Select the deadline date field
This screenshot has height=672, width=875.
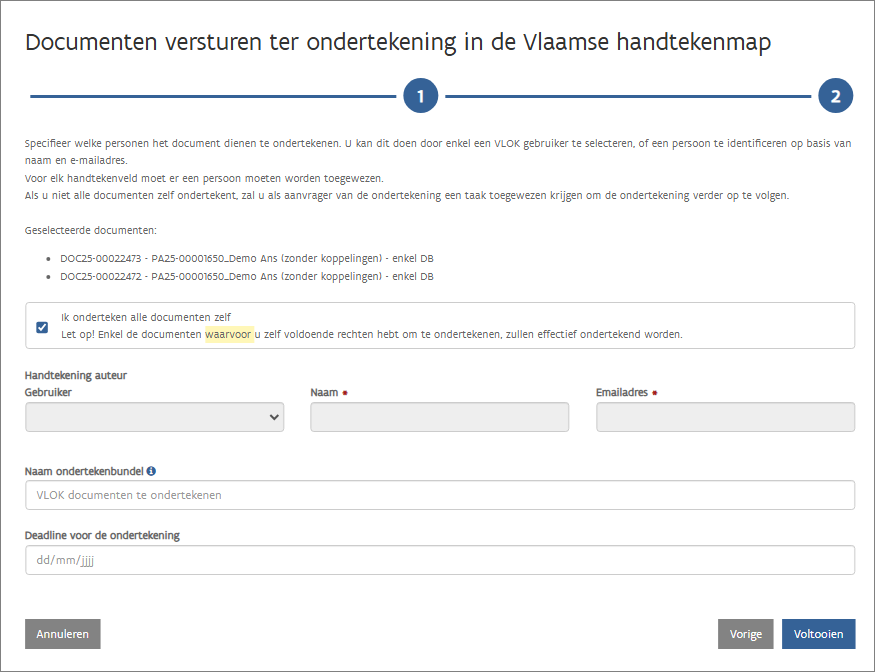(439, 560)
